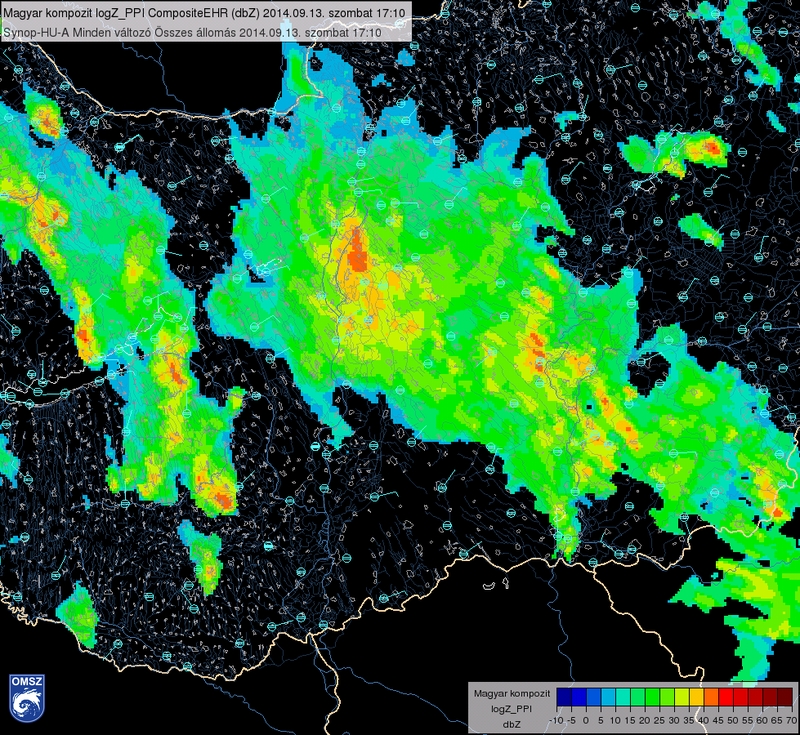This screenshot has width=800, height=735.
Task: Pick the medium blue 0 to 5 dBZ swatch
Action: click(x=594, y=697)
